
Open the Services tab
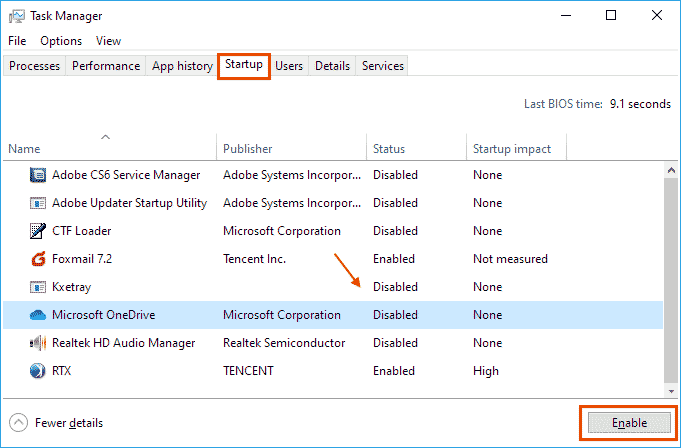(x=383, y=66)
